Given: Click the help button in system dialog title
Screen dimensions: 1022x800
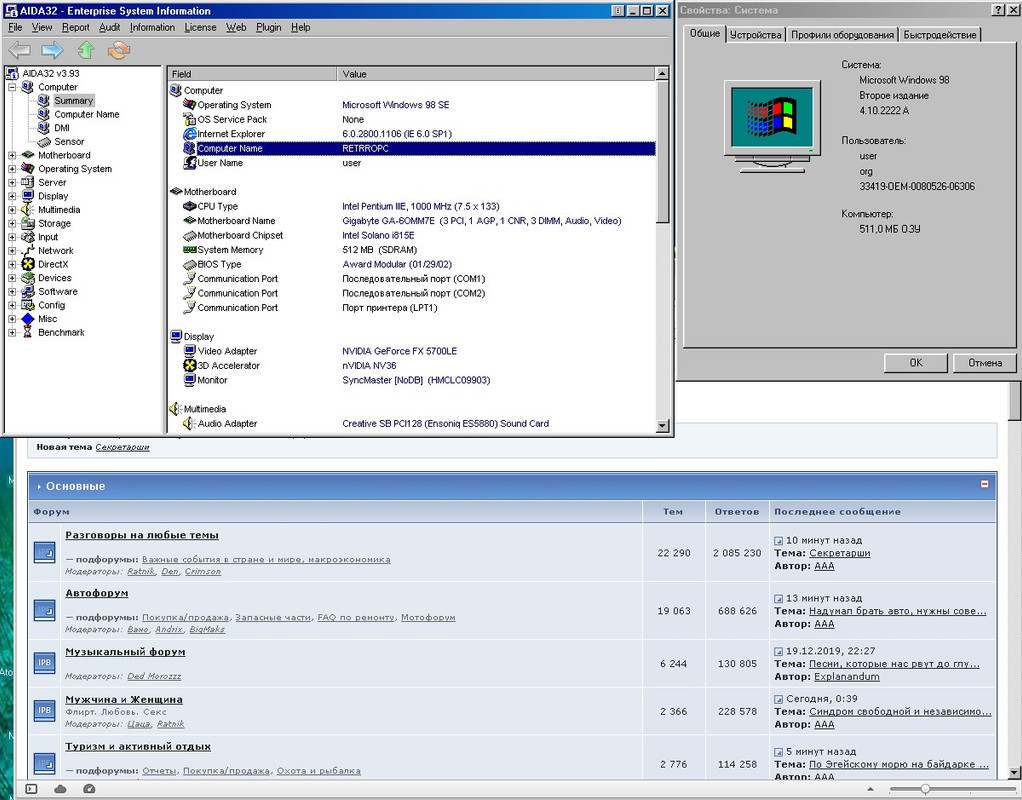Looking at the screenshot, I should pos(998,10).
